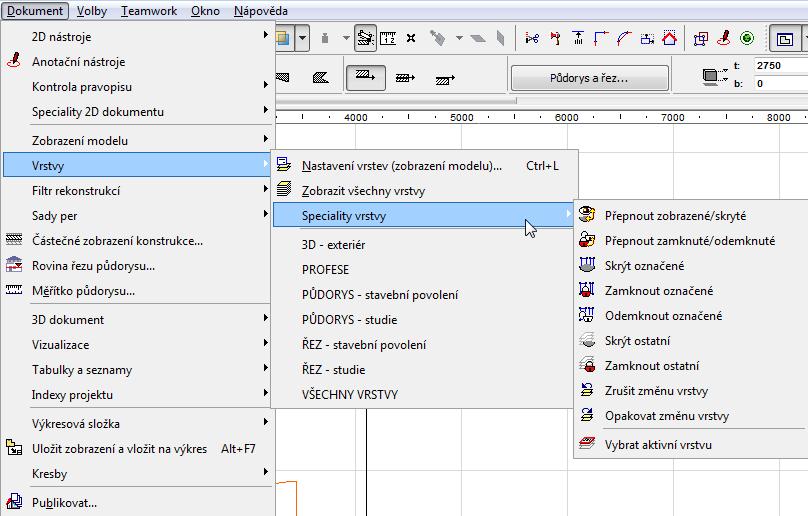Open the Teamwork menu

point(149,10)
